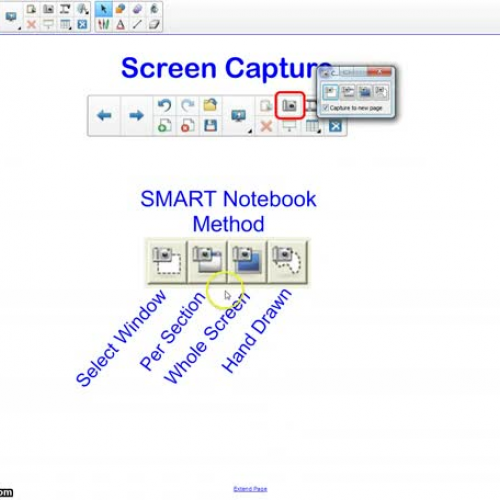
Task: Click the Save floppy disk in pictured toolbar
Action: point(210,126)
